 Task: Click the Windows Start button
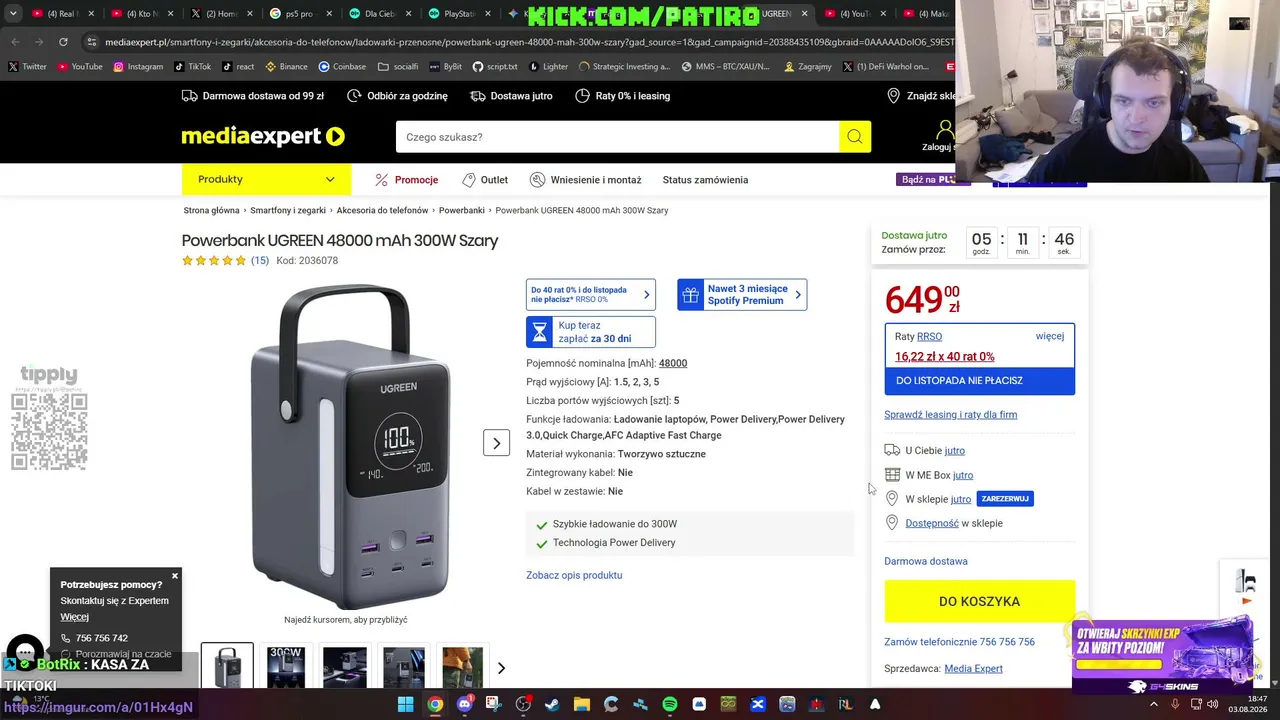[405, 704]
